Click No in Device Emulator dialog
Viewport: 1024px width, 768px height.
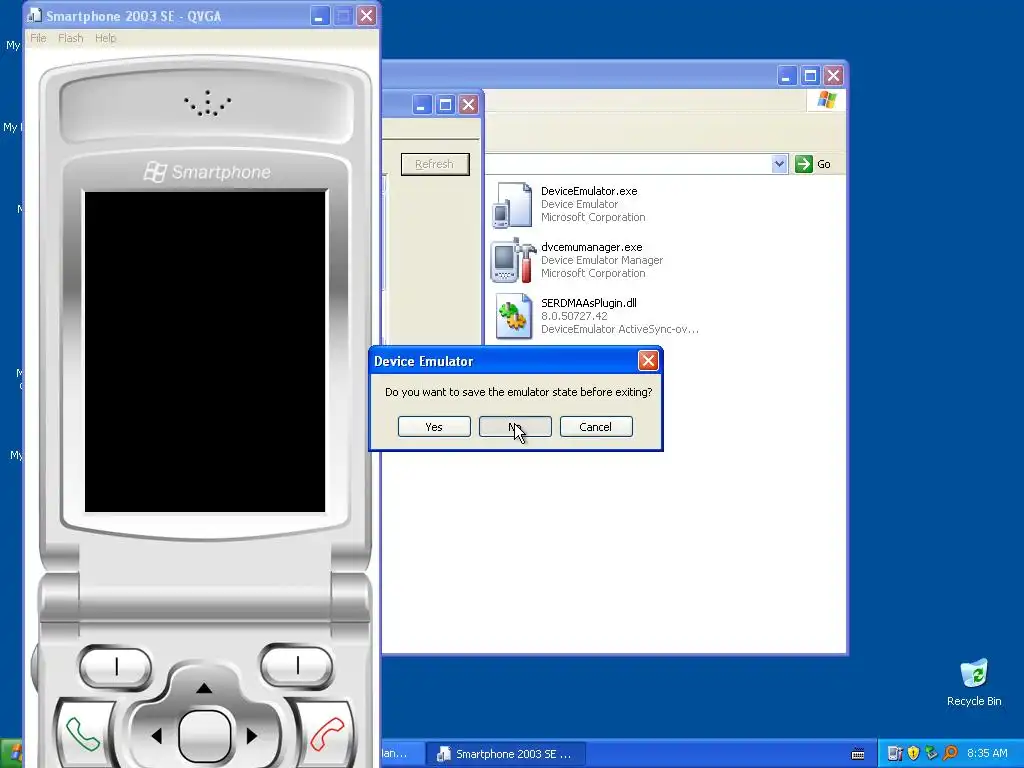point(515,426)
